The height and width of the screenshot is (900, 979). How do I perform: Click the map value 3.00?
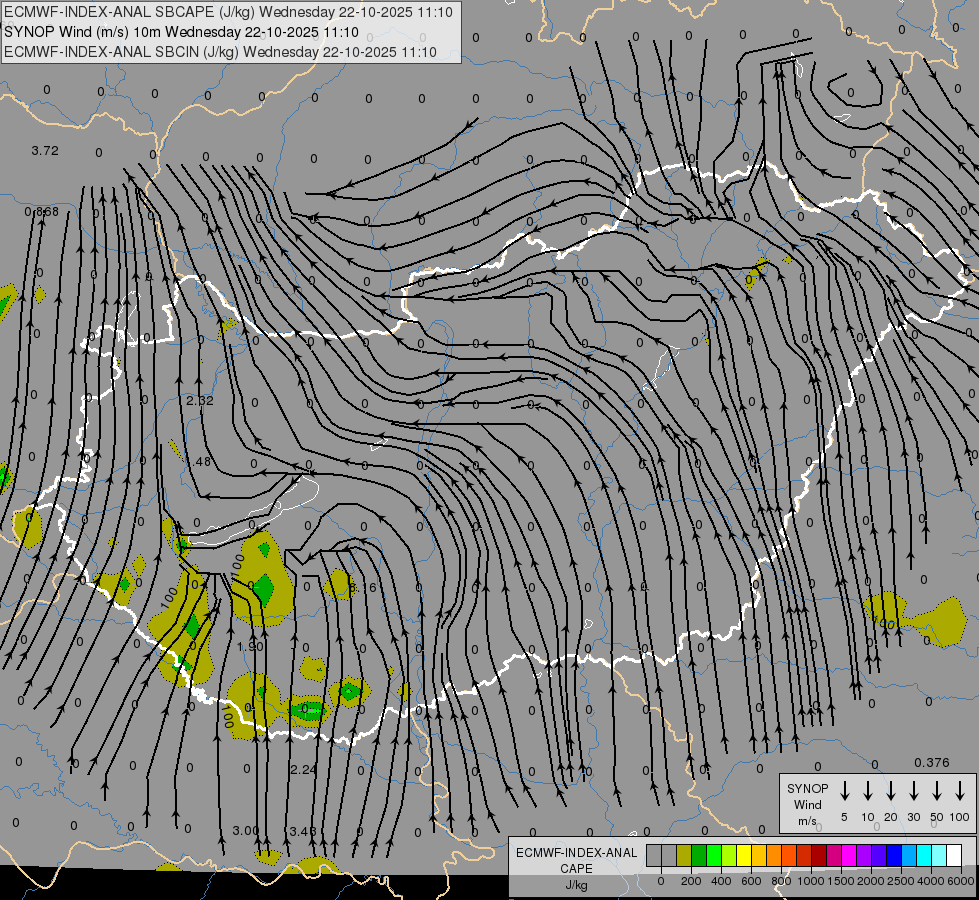245,831
